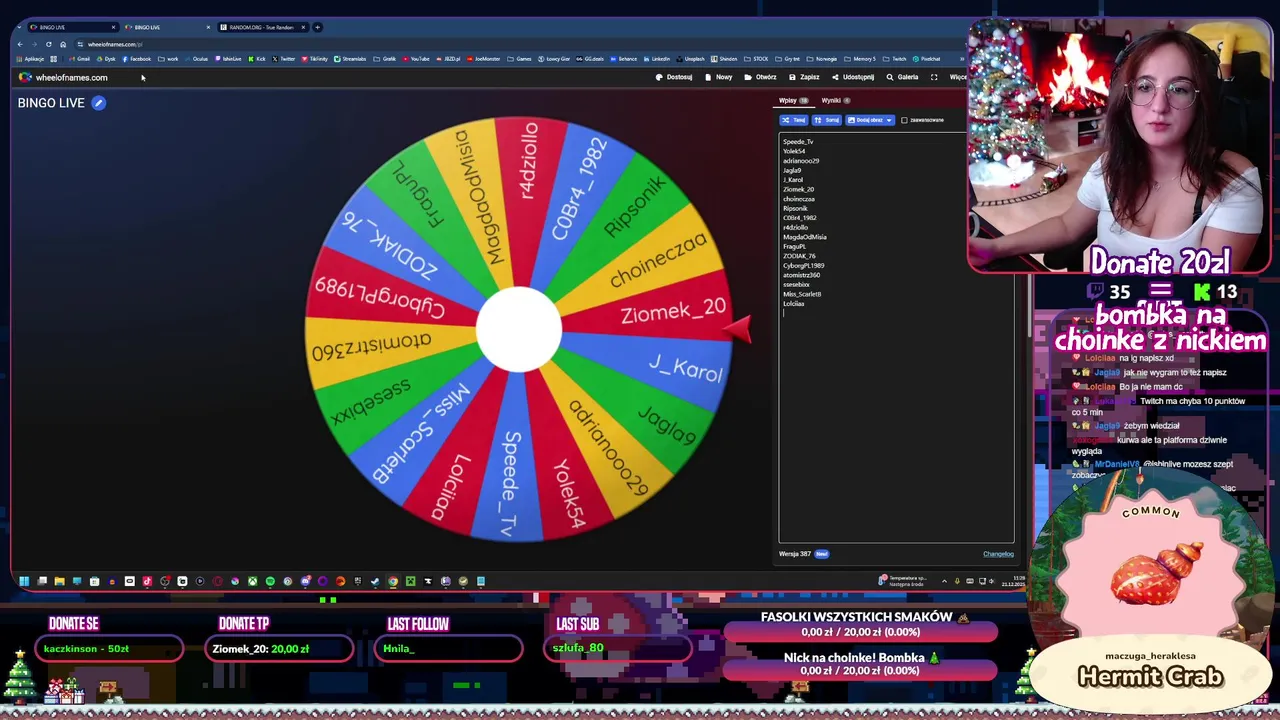1280x720 pixels.
Task: Edit the BINGO LIVE title with the pencil icon
Action: coord(98,103)
